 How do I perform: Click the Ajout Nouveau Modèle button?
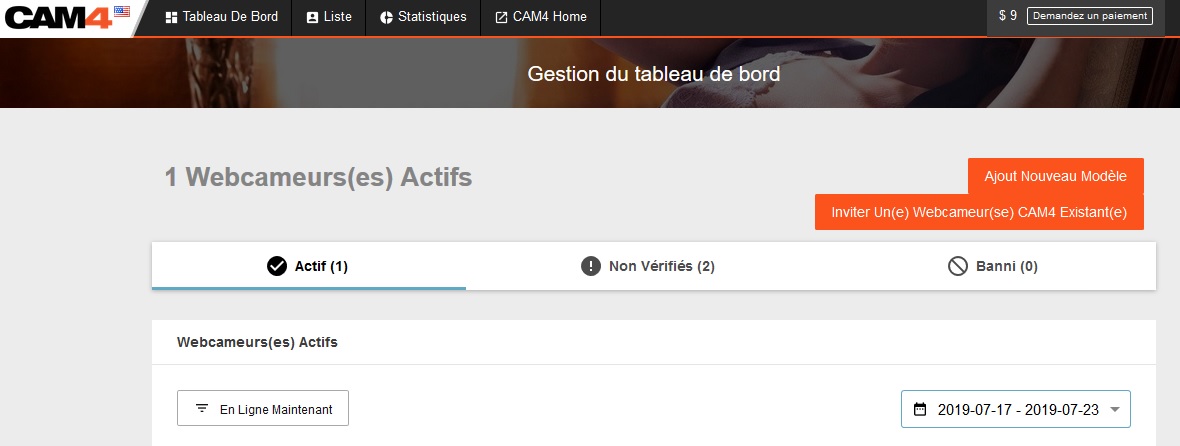point(1055,176)
